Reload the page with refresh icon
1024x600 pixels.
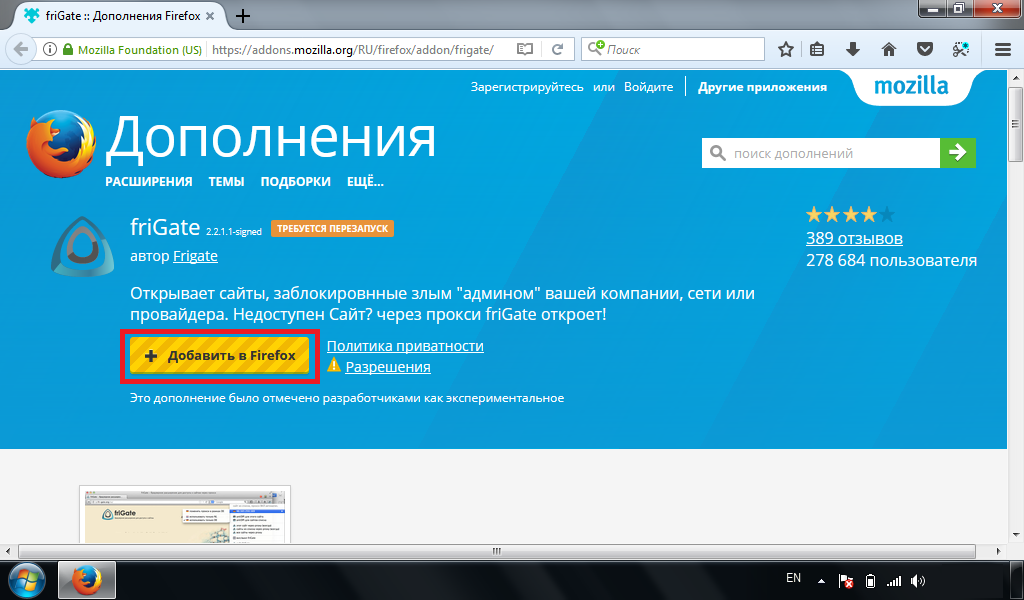coord(557,50)
